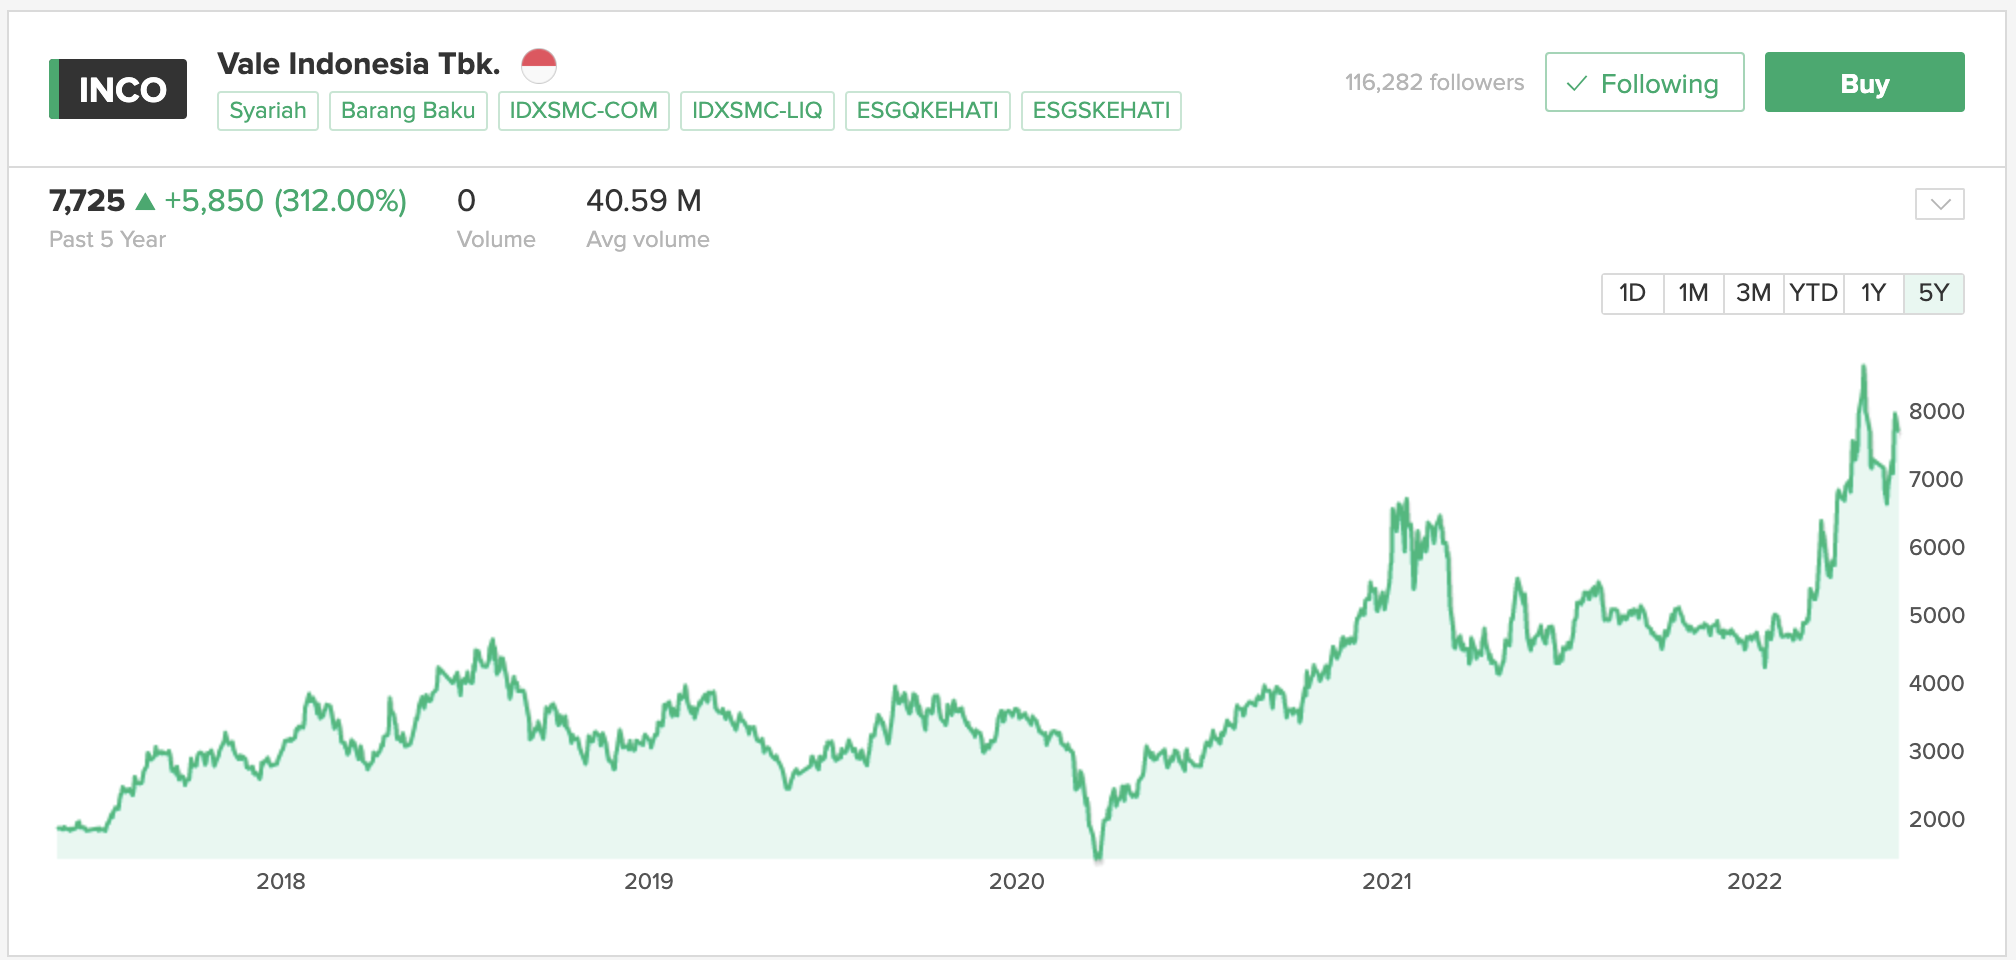Screen dimensions: 2016x960
Task: Click the ESGQKEHATI badge
Action: click(926, 111)
